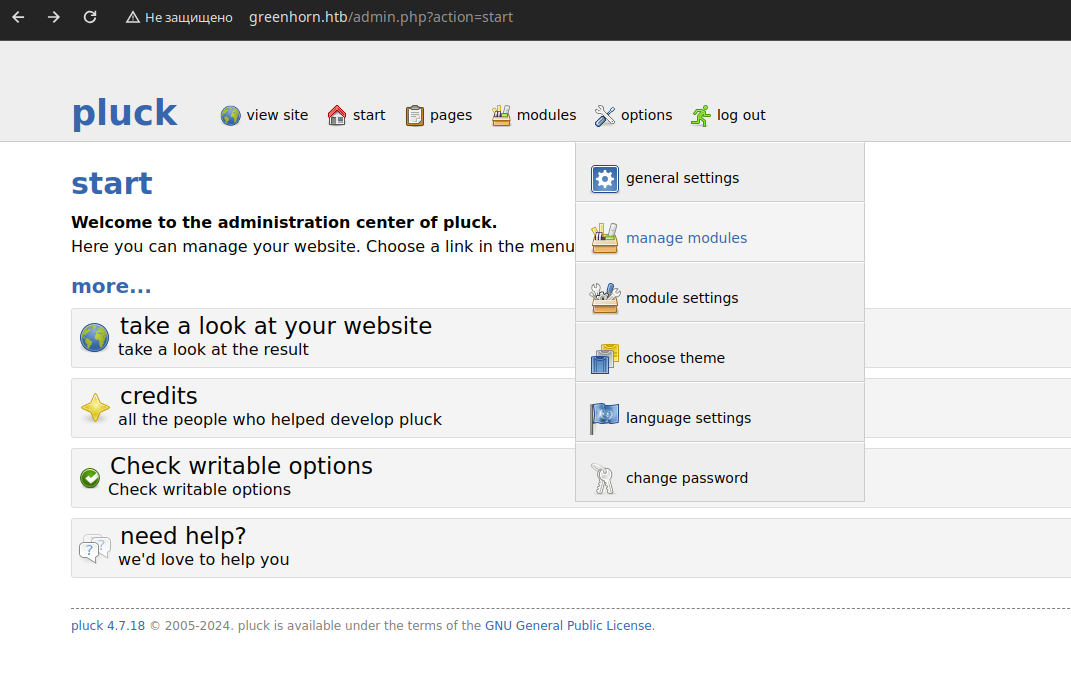Click the keys icon for change password
Viewport: 1071px width, 680px height.
(603, 479)
